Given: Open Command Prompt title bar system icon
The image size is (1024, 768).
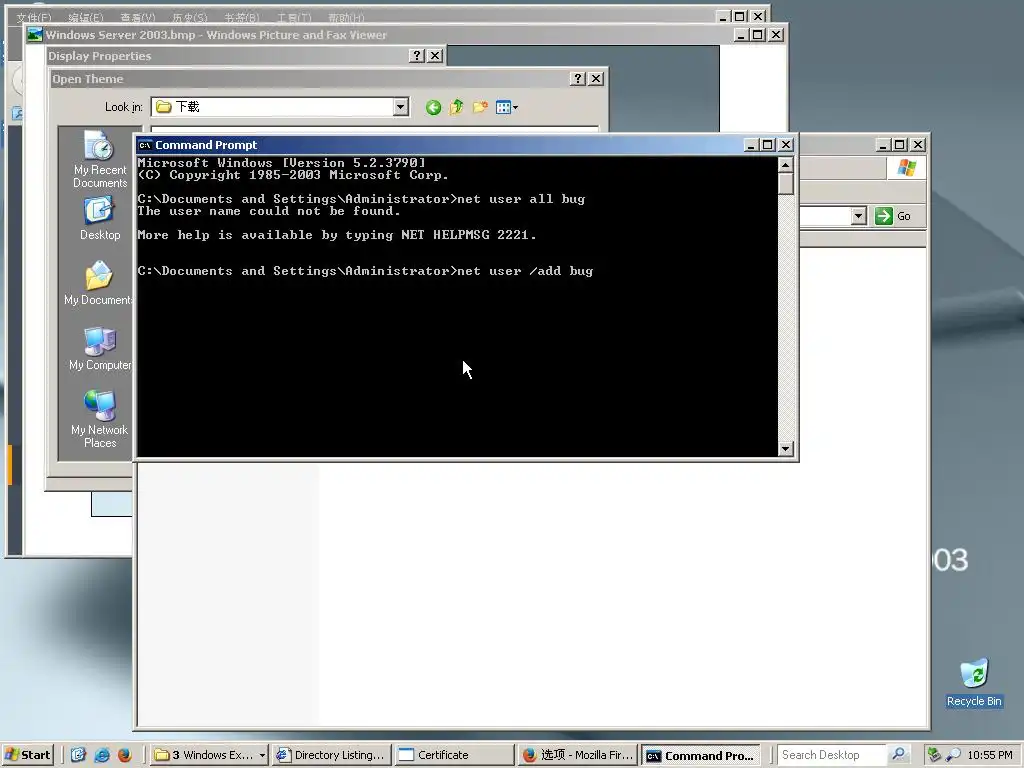Looking at the screenshot, I should (145, 145).
